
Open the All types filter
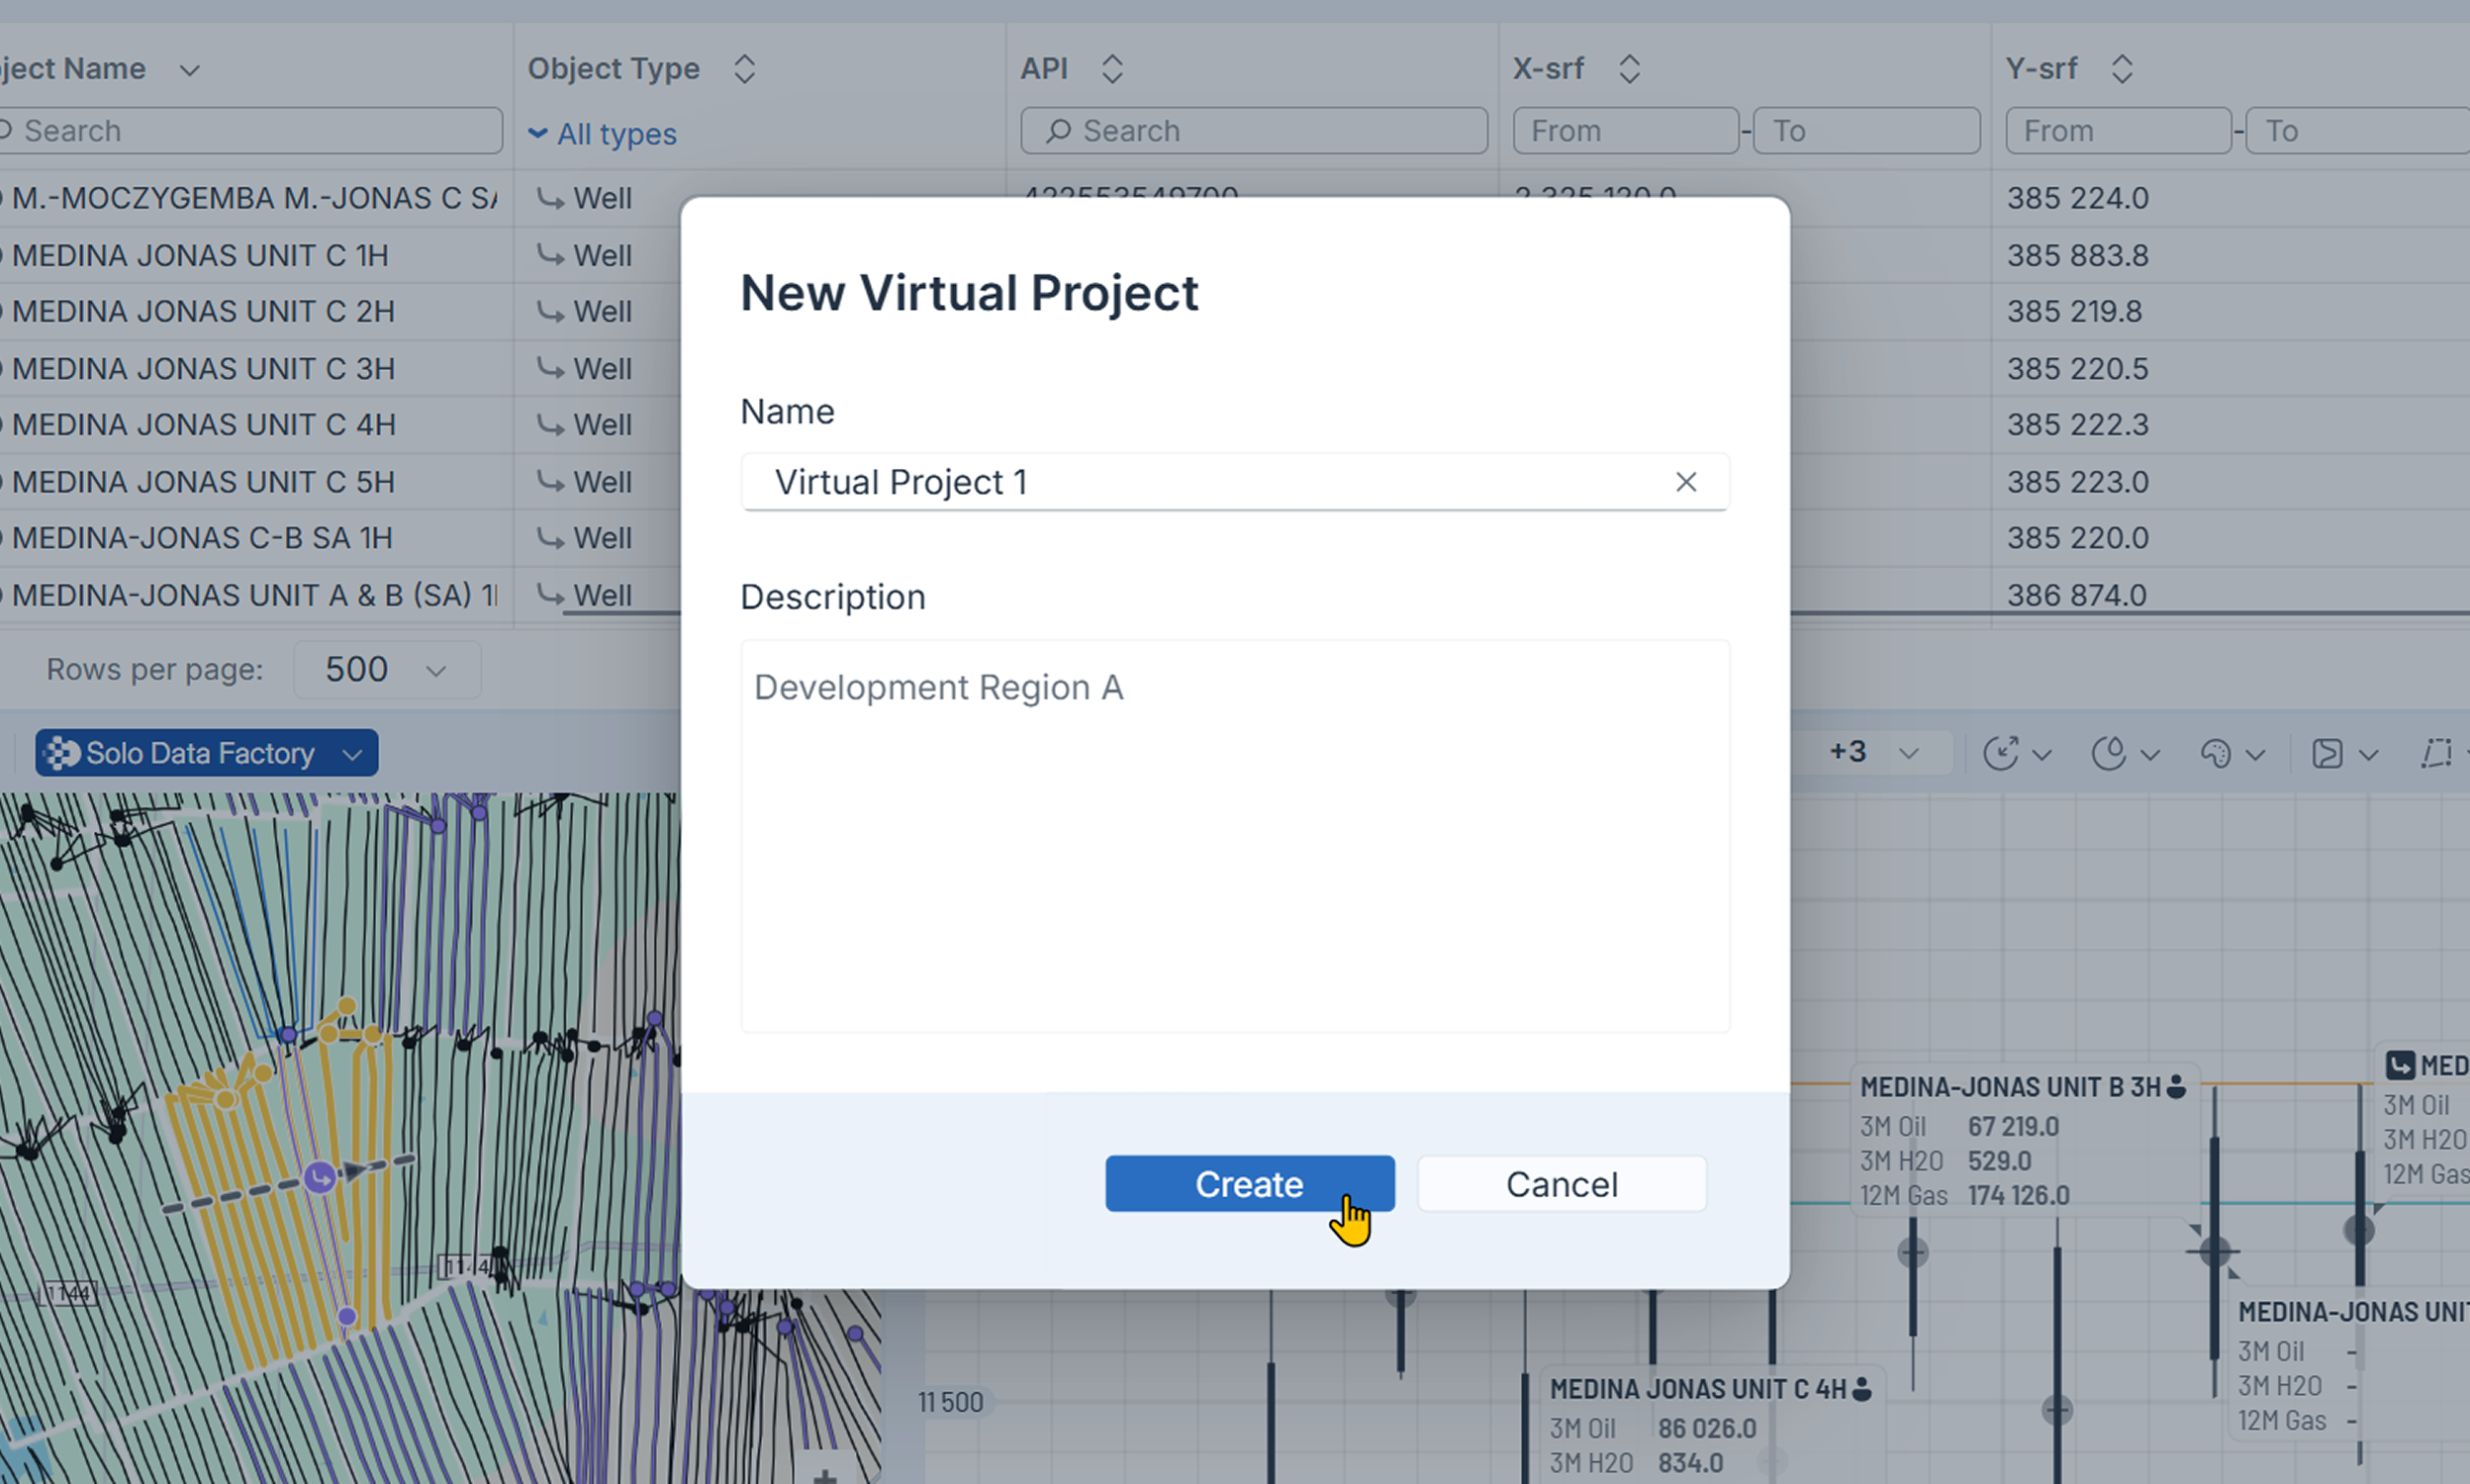[603, 134]
